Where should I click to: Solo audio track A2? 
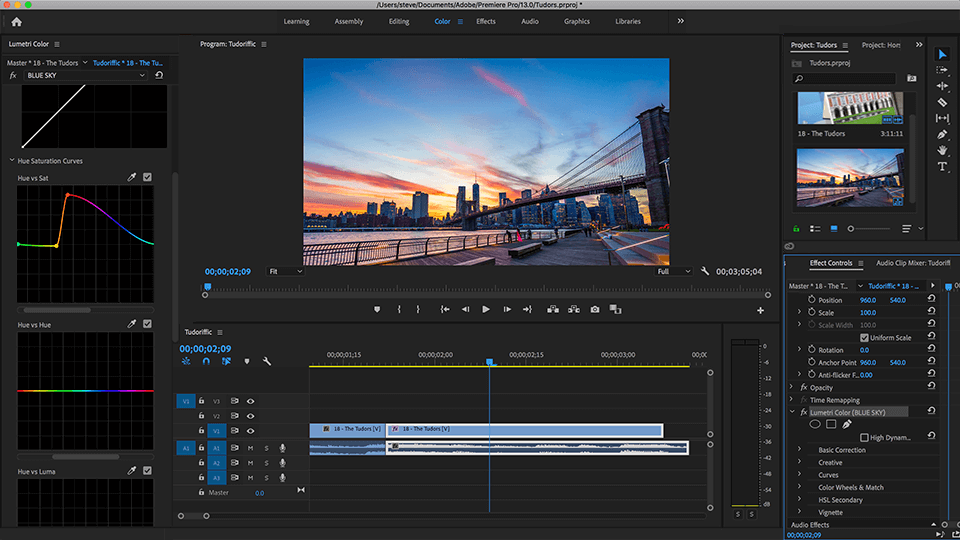click(266, 463)
